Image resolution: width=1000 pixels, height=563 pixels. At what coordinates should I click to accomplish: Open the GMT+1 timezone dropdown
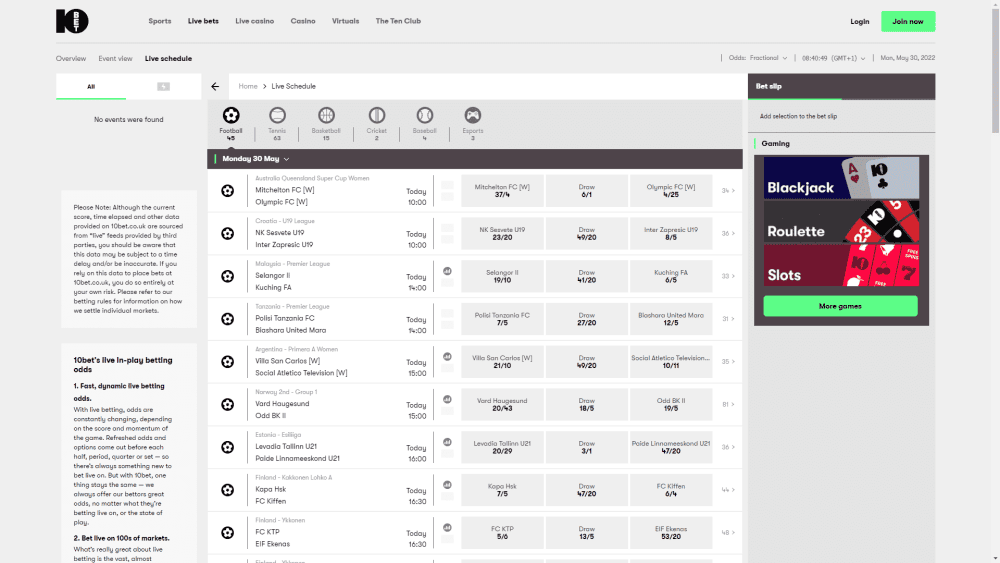pyautogui.click(x=834, y=58)
